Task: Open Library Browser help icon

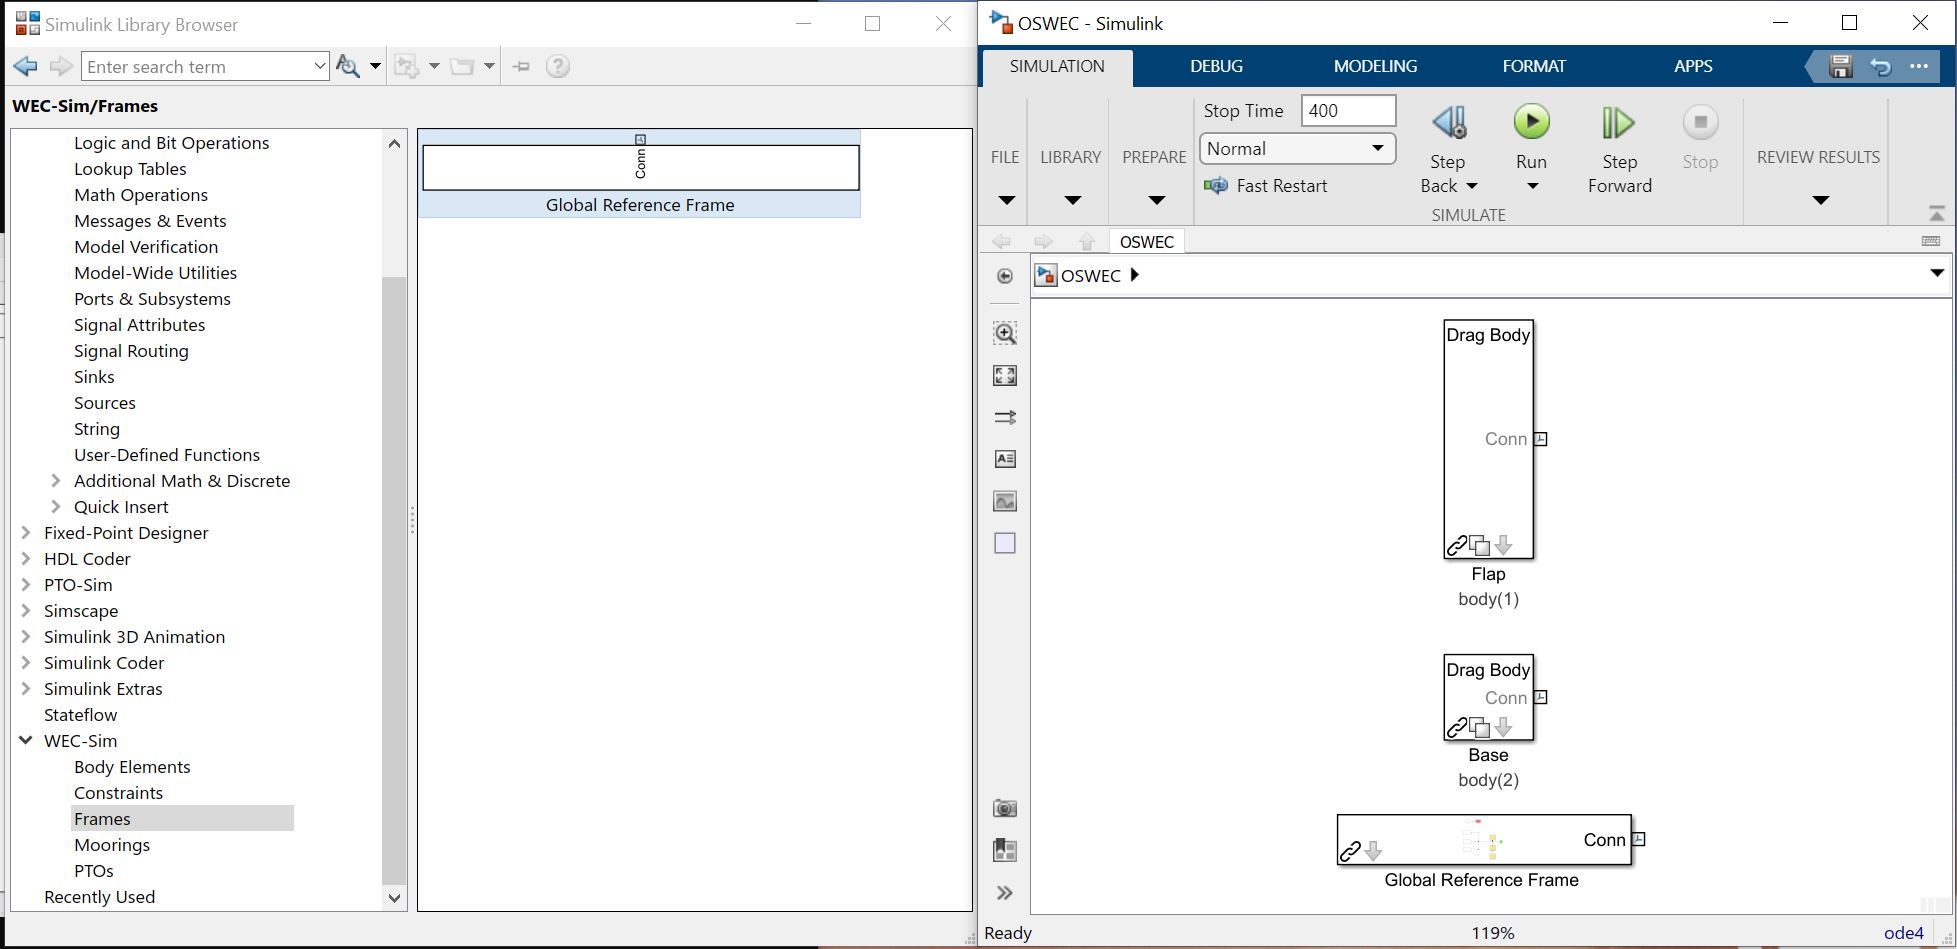Action: [558, 66]
